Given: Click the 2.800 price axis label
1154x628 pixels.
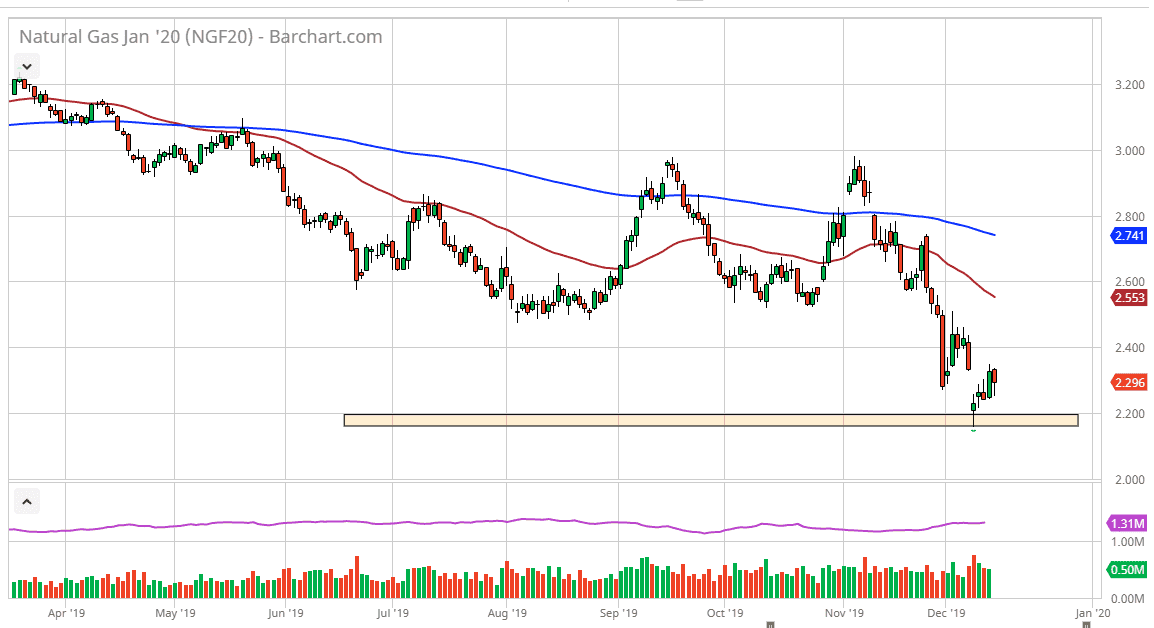Looking at the screenshot, I should pyautogui.click(x=1130, y=217).
